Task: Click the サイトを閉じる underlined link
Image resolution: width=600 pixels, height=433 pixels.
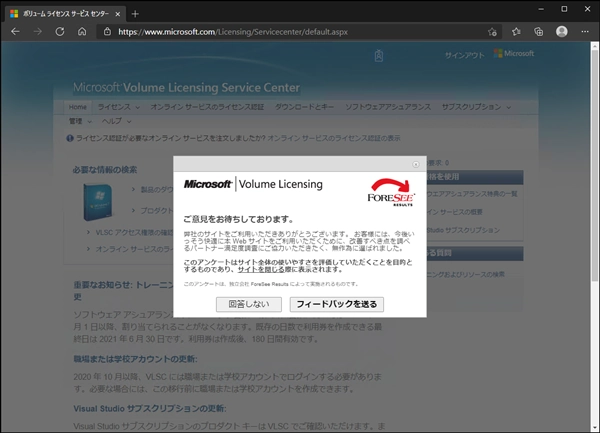Action: (261, 270)
